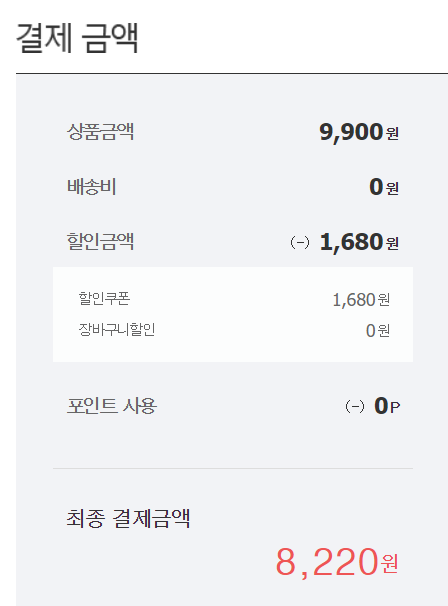The image size is (448, 606).
Task: Click the 1,680원 coupon discount value
Action: click(x=361, y=300)
